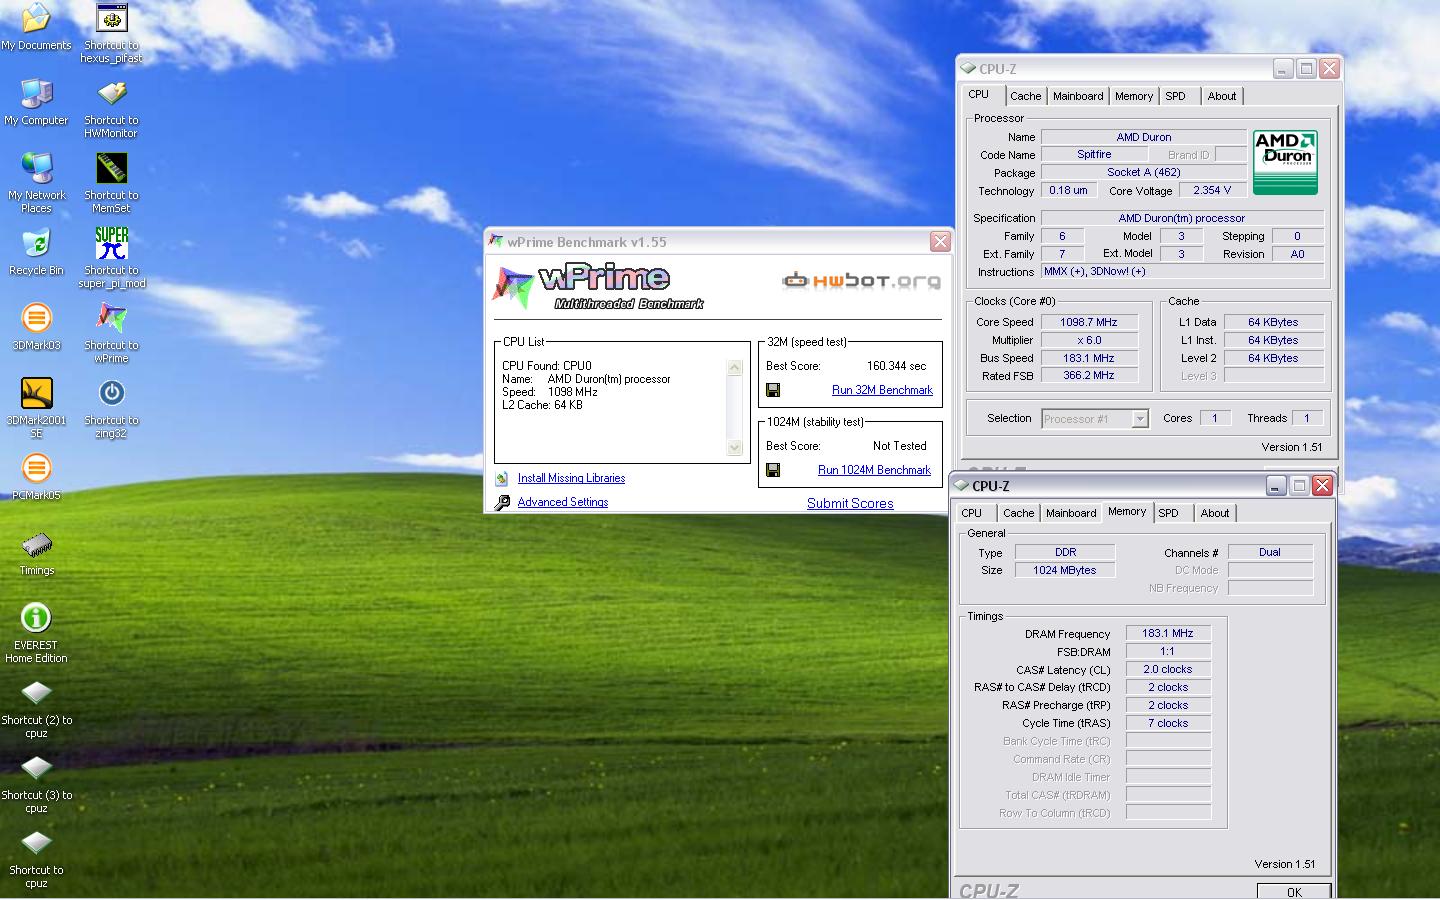This screenshot has width=1440, height=900.
Task: Click the Install Missing Libraries icon
Action: 502,479
